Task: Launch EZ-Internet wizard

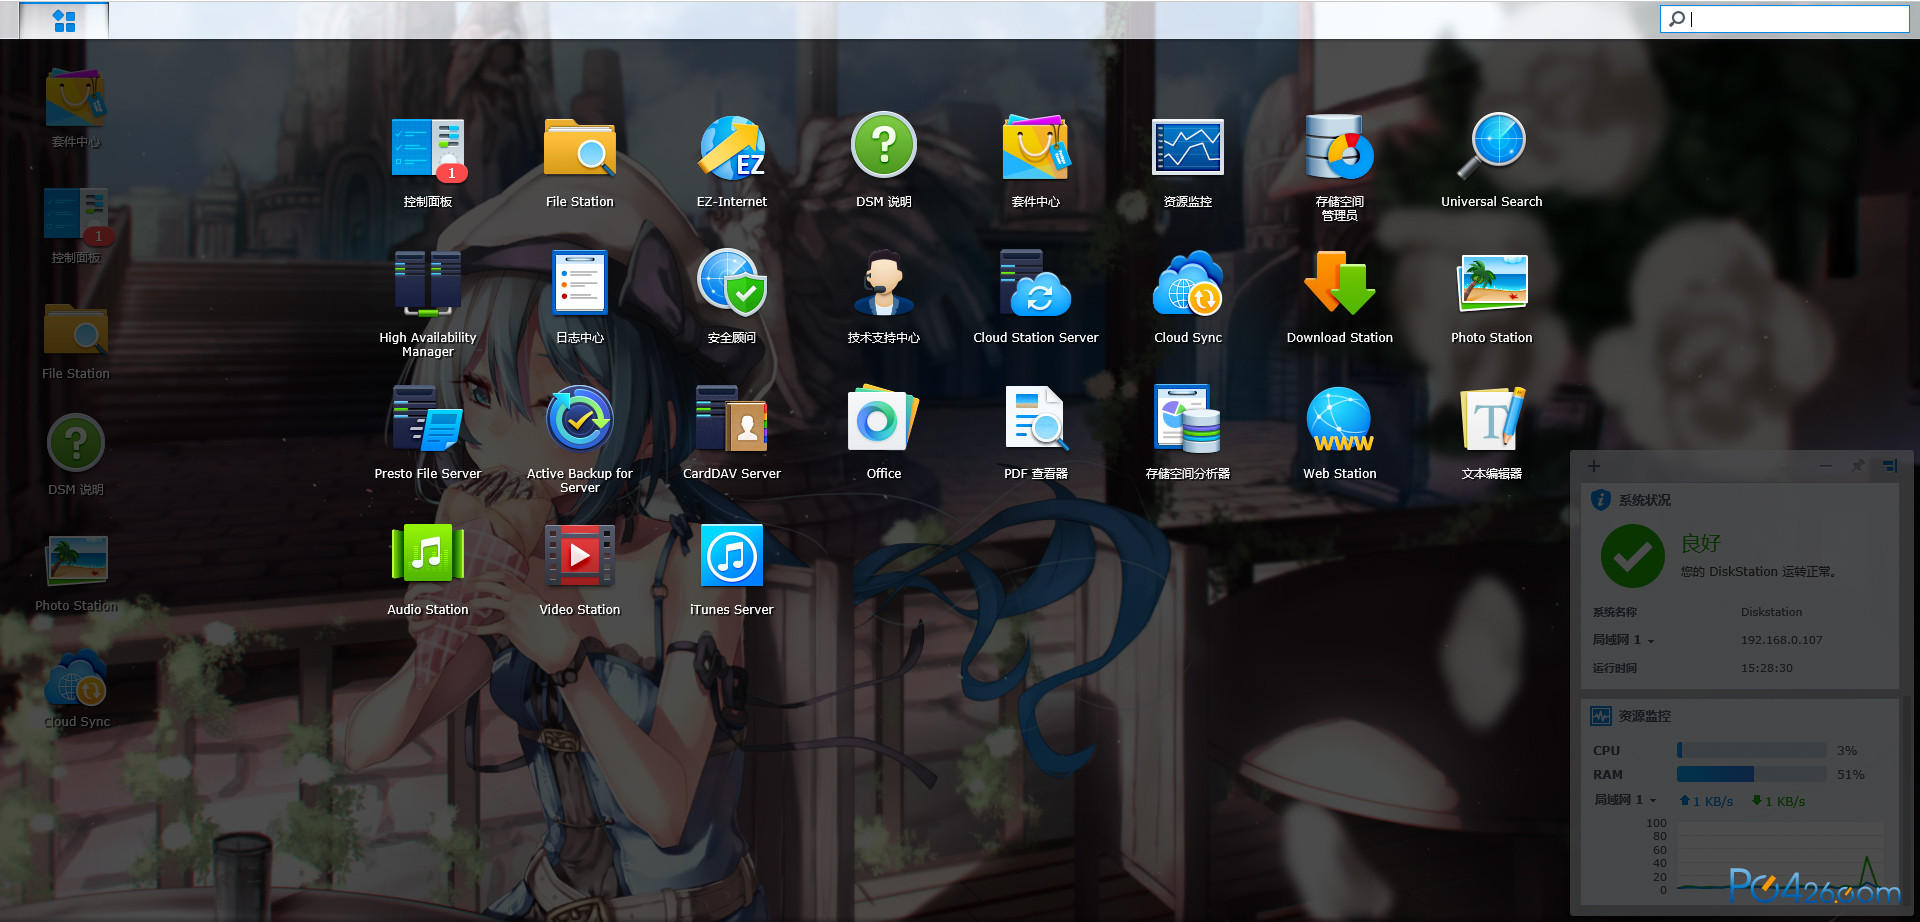Action: (x=732, y=148)
